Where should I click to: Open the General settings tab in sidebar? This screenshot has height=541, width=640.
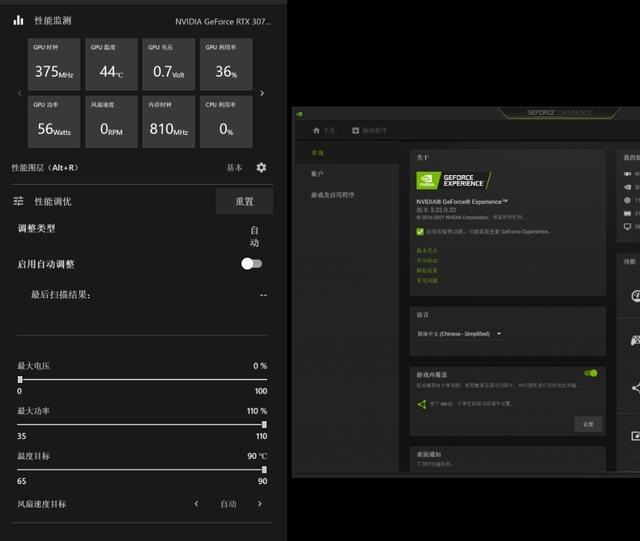coord(347,153)
